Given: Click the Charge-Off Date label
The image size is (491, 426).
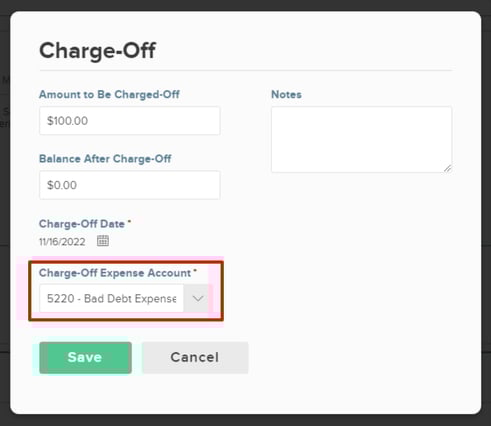Looking at the screenshot, I should [x=82, y=224].
